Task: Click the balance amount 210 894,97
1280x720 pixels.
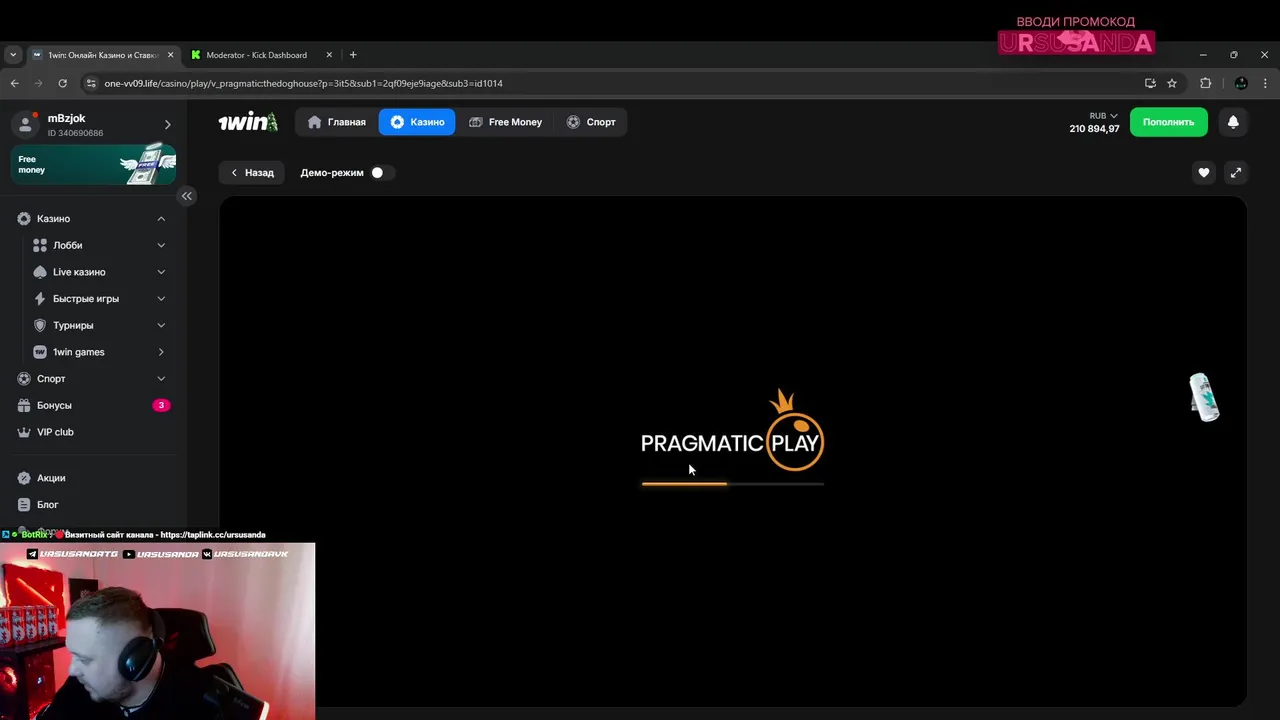Action: tap(1094, 129)
